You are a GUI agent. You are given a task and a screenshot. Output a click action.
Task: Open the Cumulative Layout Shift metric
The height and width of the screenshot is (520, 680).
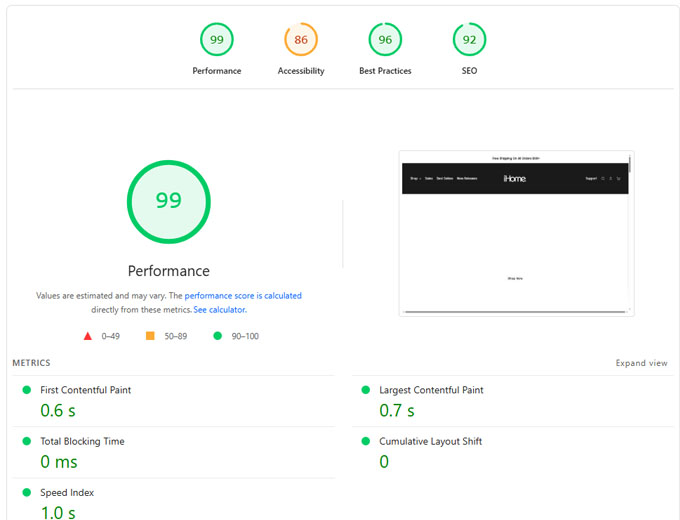tap(431, 441)
